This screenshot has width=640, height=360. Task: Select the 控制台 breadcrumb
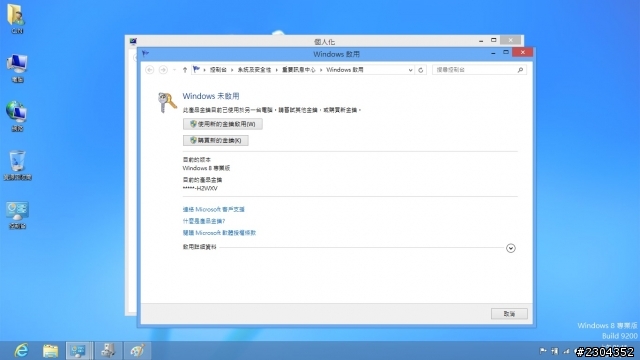click(218, 70)
